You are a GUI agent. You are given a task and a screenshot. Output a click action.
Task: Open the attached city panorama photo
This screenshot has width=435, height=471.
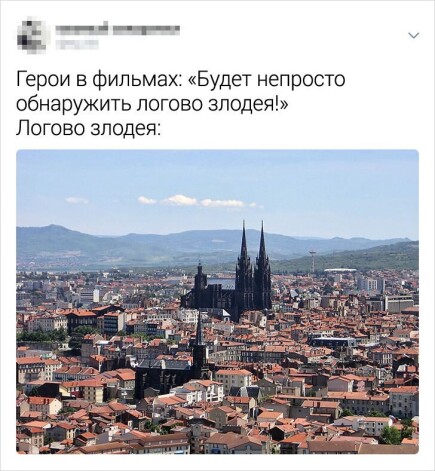217,302
